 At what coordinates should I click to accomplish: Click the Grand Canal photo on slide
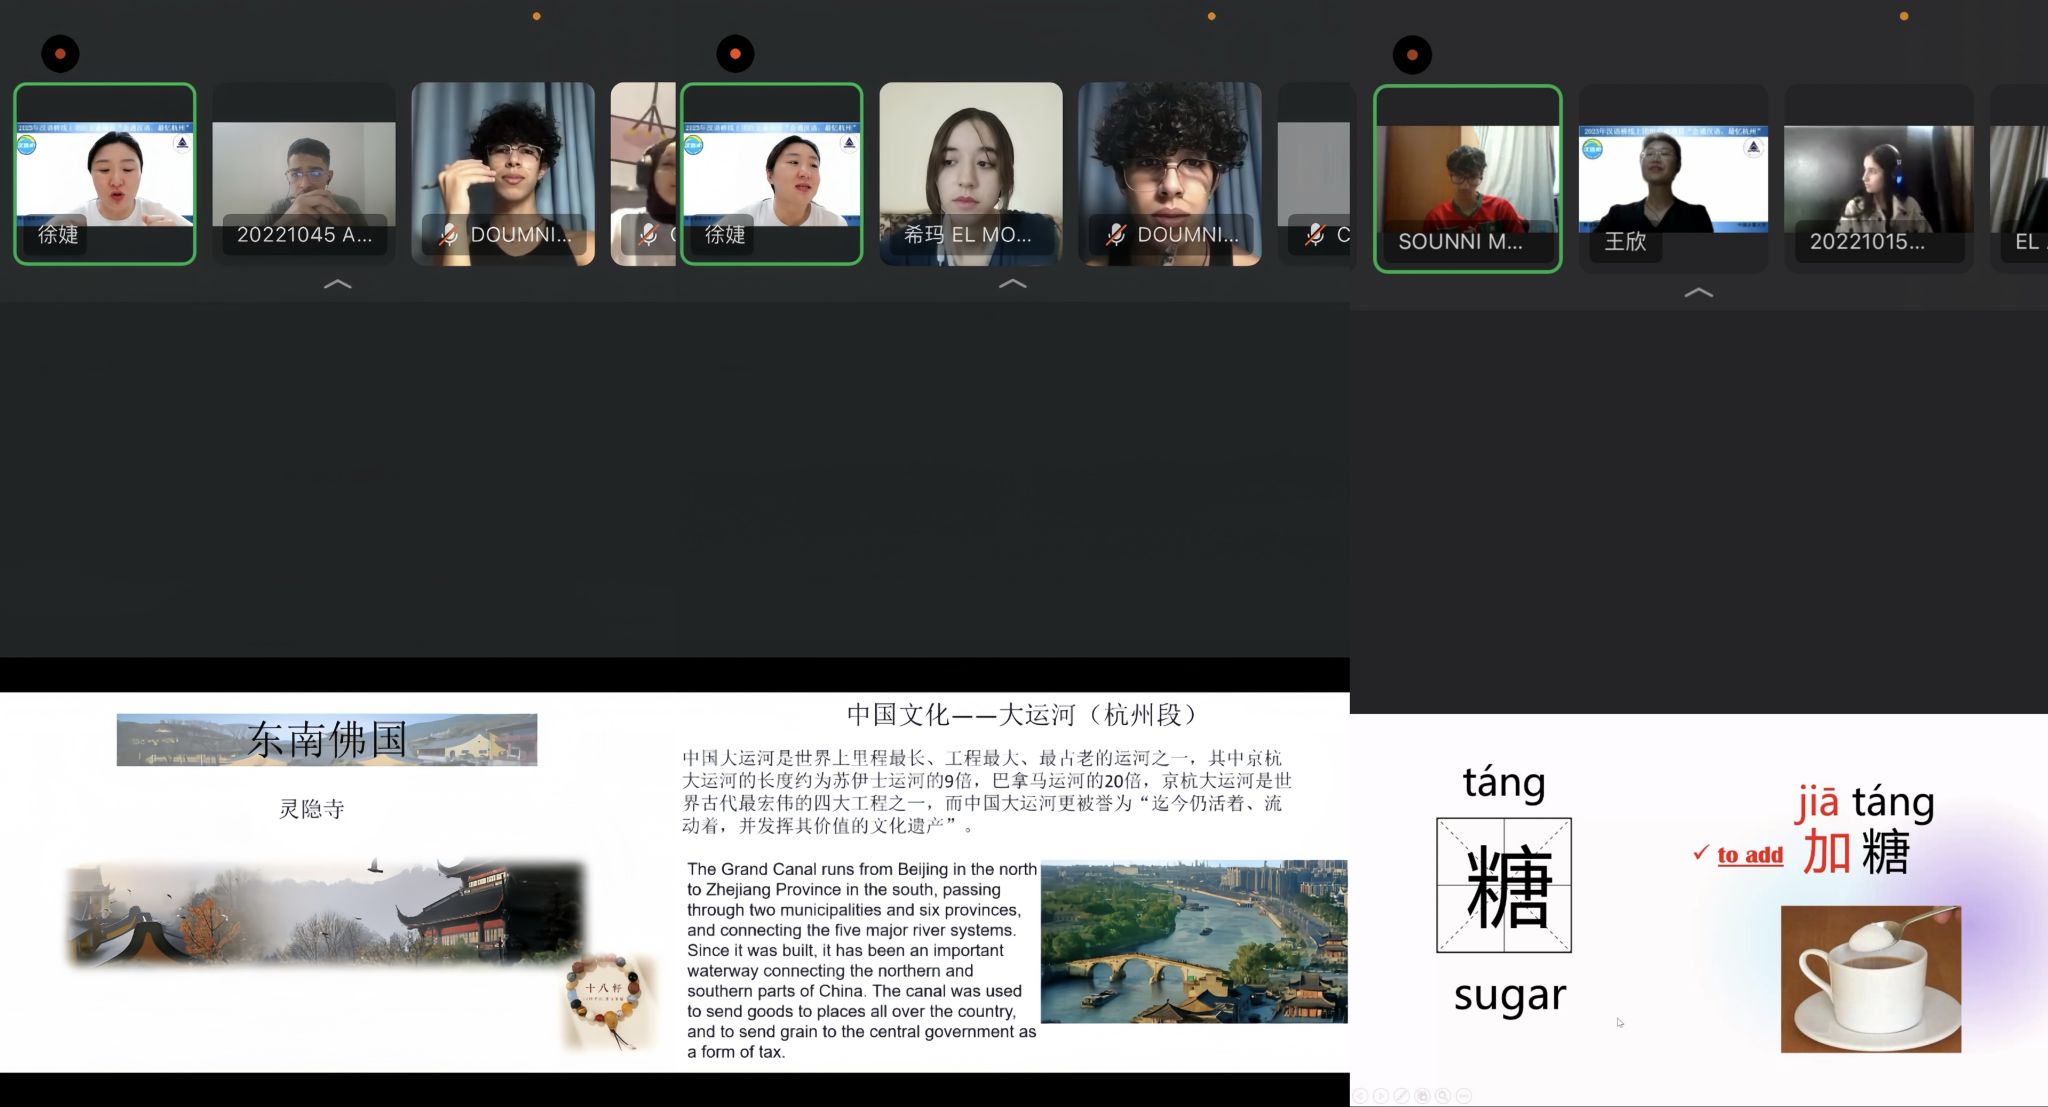click(x=1193, y=941)
